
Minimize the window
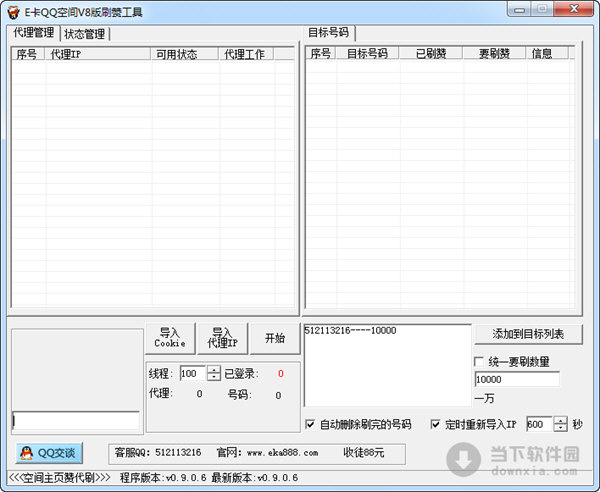pos(519,10)
